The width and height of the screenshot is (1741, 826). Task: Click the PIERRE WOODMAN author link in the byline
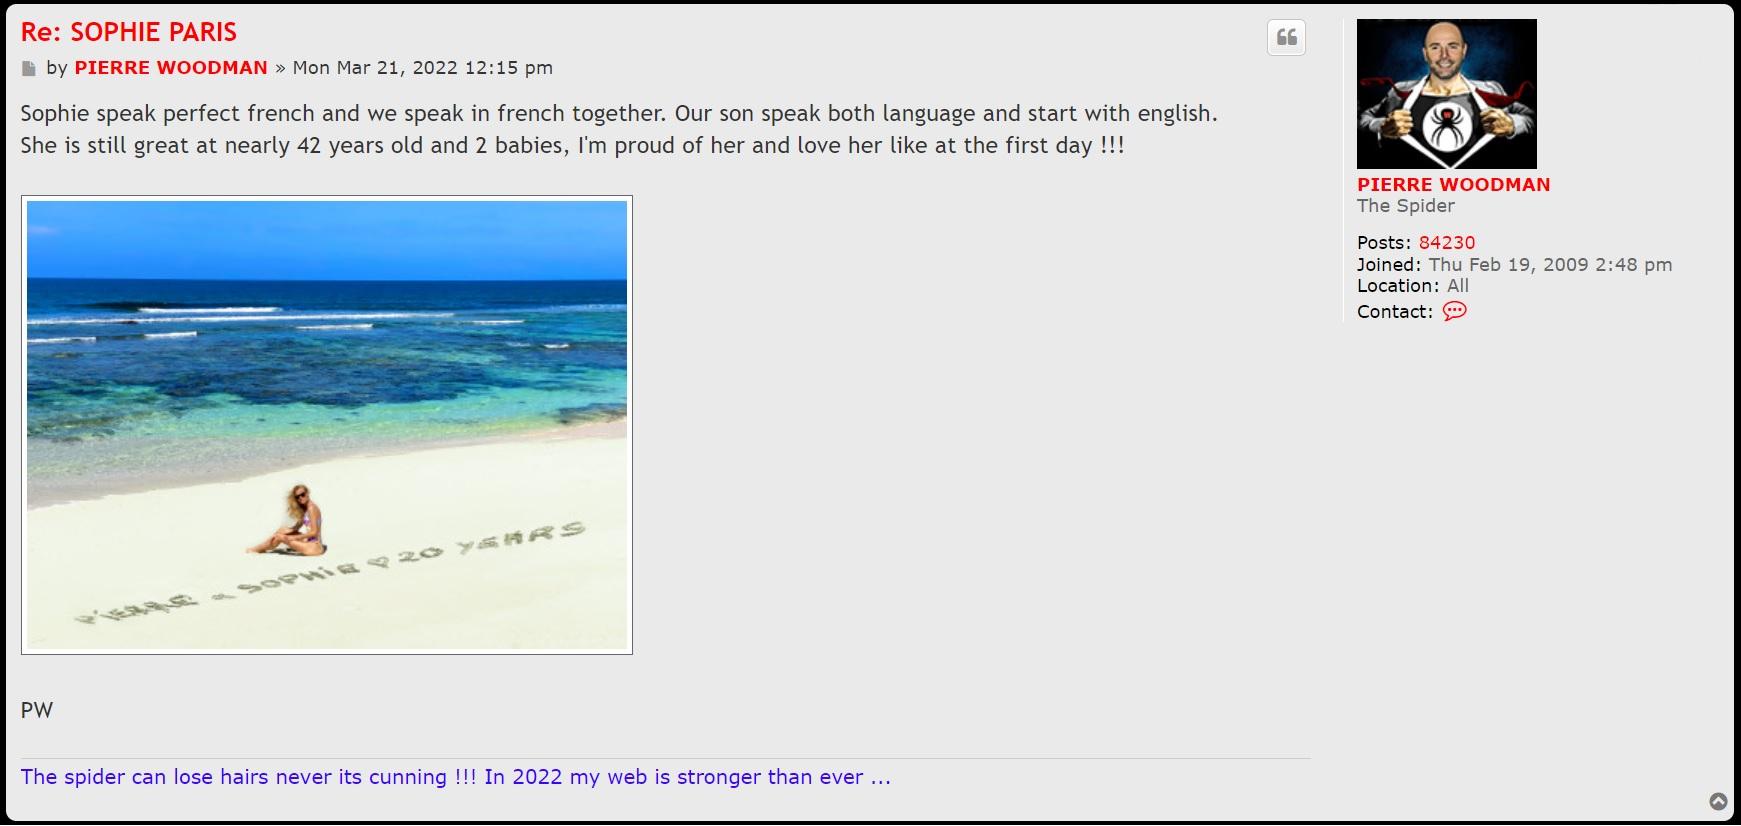coord(171,68)
